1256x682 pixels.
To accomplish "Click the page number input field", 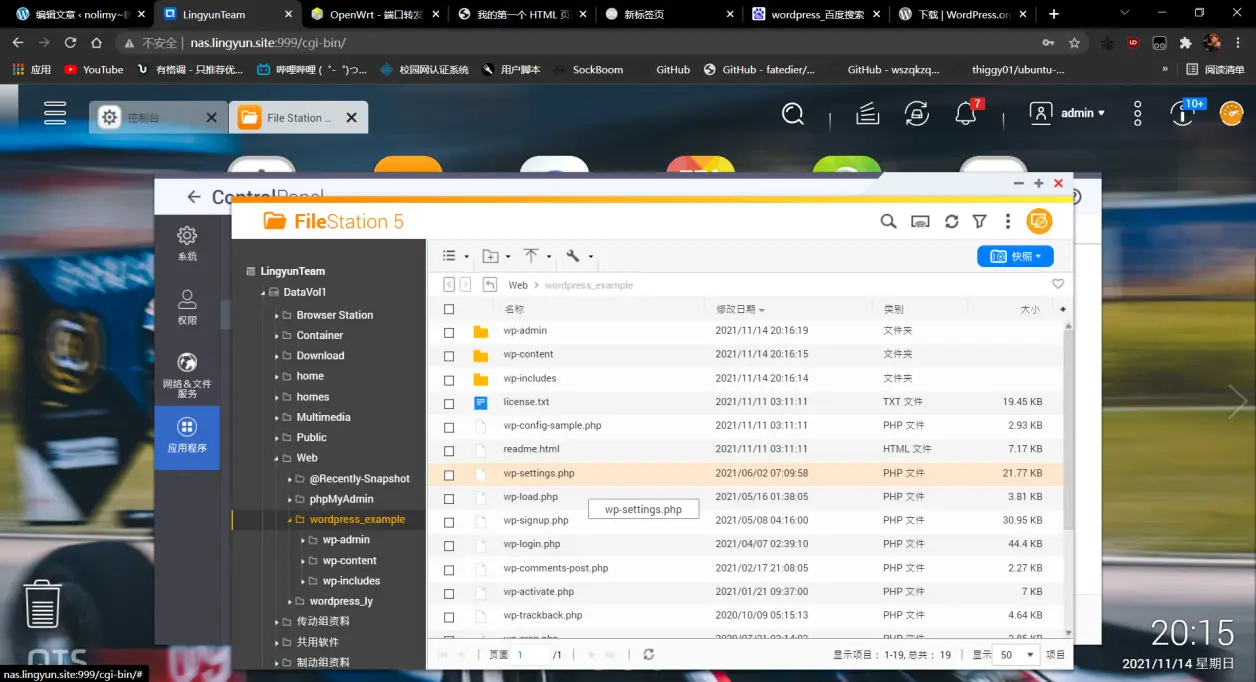I will pyautogui.click(x=532, y=655).
